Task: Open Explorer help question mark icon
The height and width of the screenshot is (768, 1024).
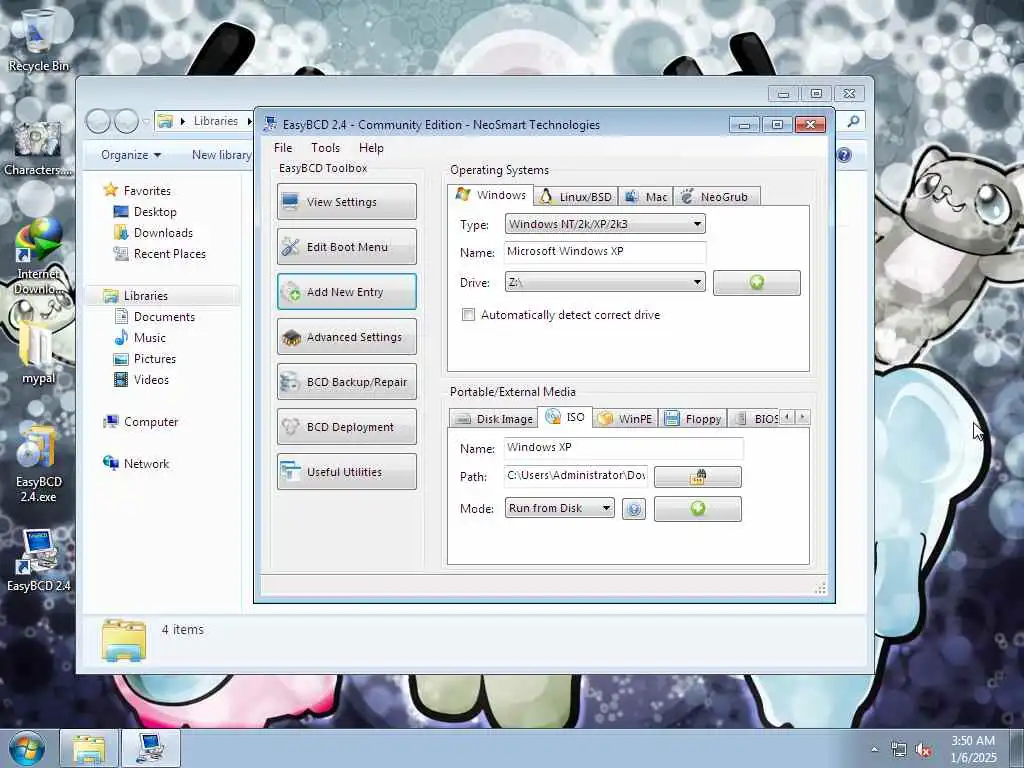Action: coord(844,155)
